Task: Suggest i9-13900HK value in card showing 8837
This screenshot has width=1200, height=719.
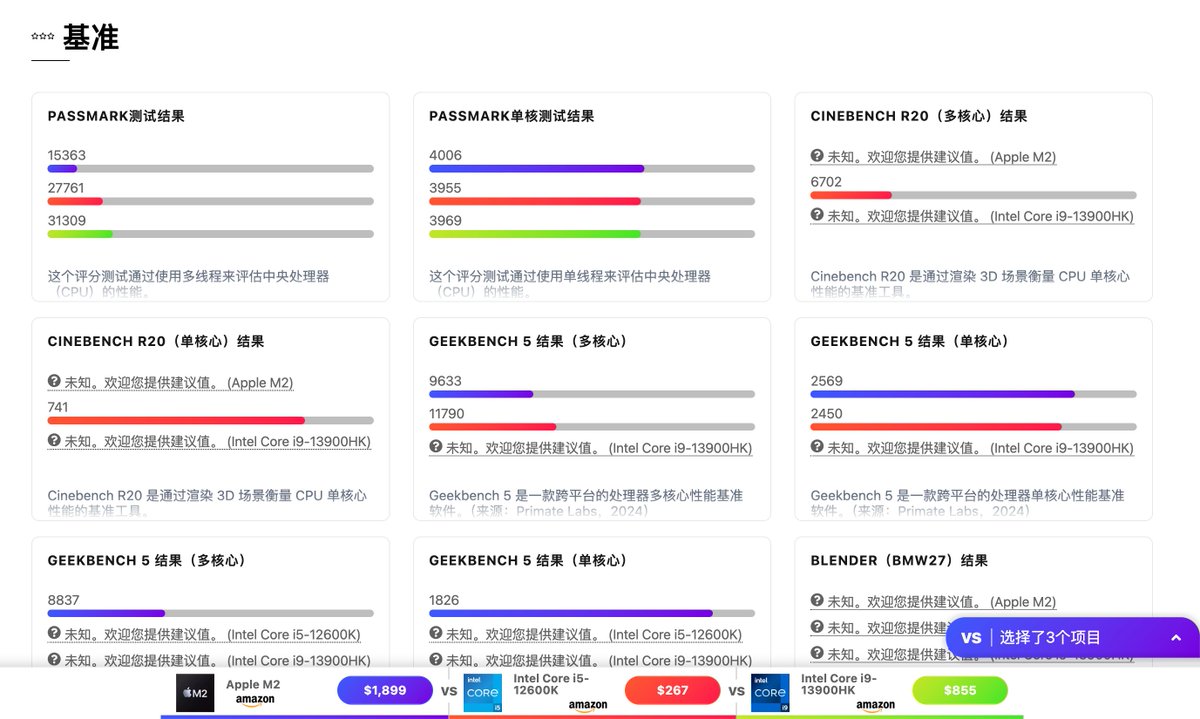Action: coord(209,661)
